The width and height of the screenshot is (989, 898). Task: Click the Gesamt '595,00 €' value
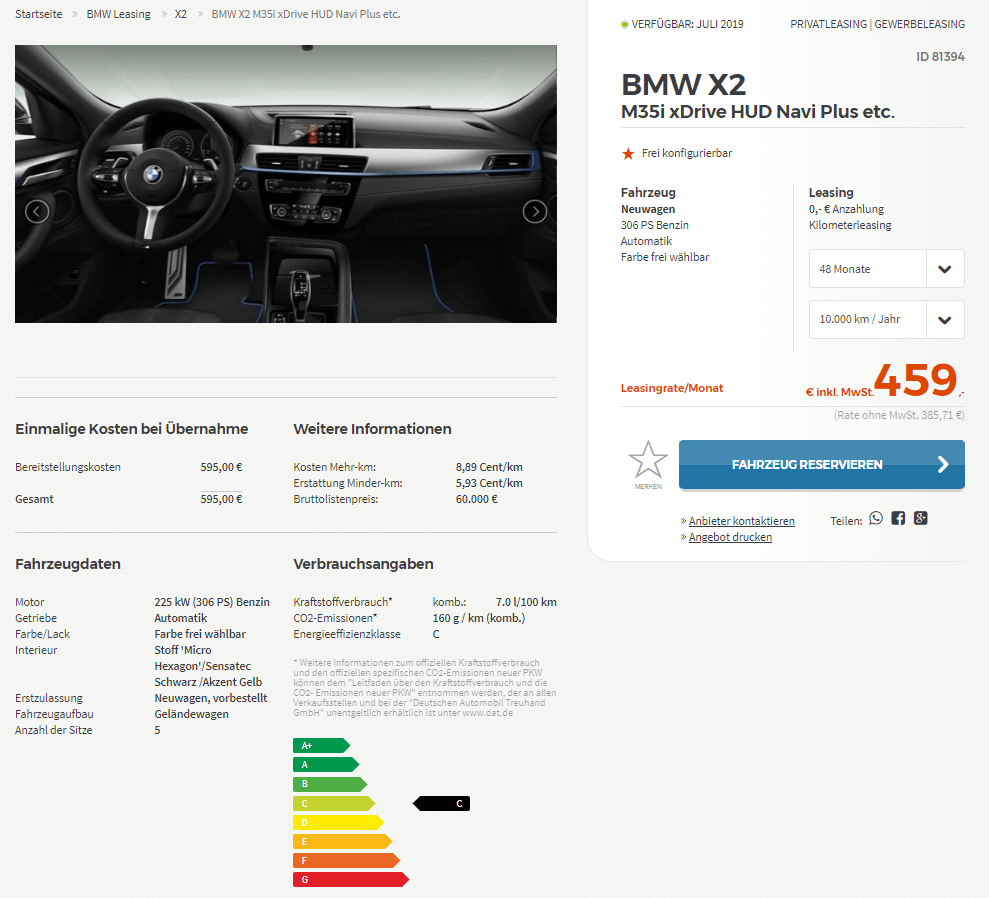pyautogui.click(x=221, y=499)
